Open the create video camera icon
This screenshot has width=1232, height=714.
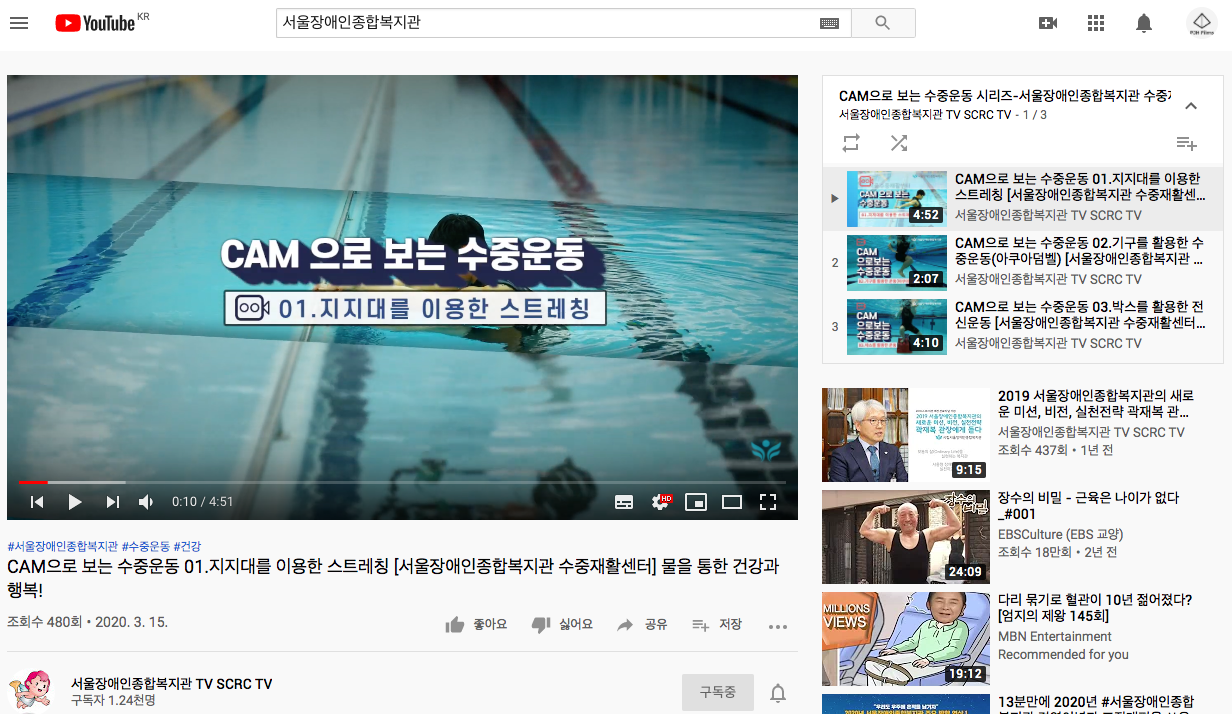click(x=1048, y=23)
